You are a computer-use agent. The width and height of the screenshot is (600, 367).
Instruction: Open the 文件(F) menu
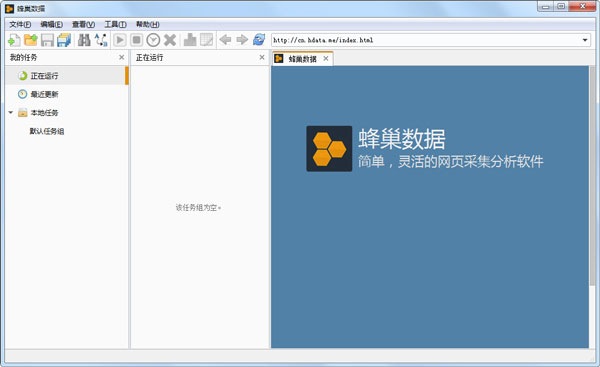point(20,24)
